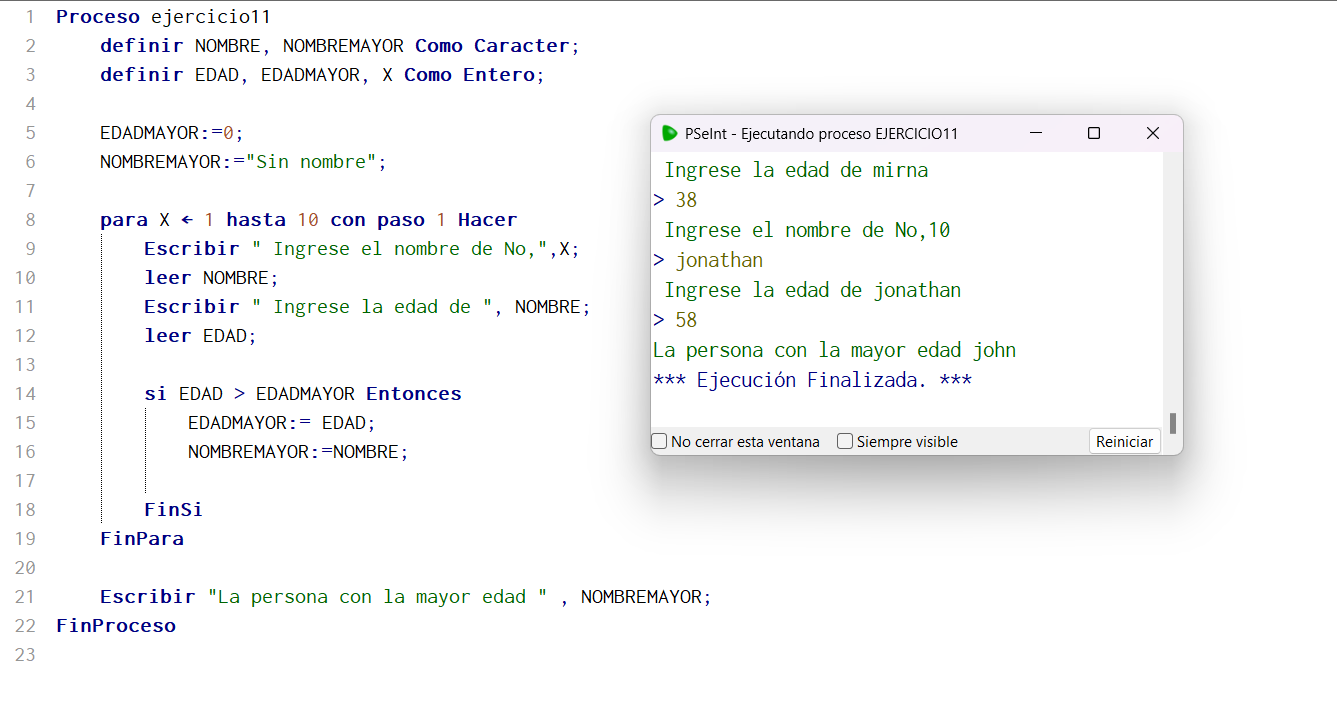Click line number 19 in the gutter
The image size is (1337, 706).
pyautogui.click(x=25, y=539)
